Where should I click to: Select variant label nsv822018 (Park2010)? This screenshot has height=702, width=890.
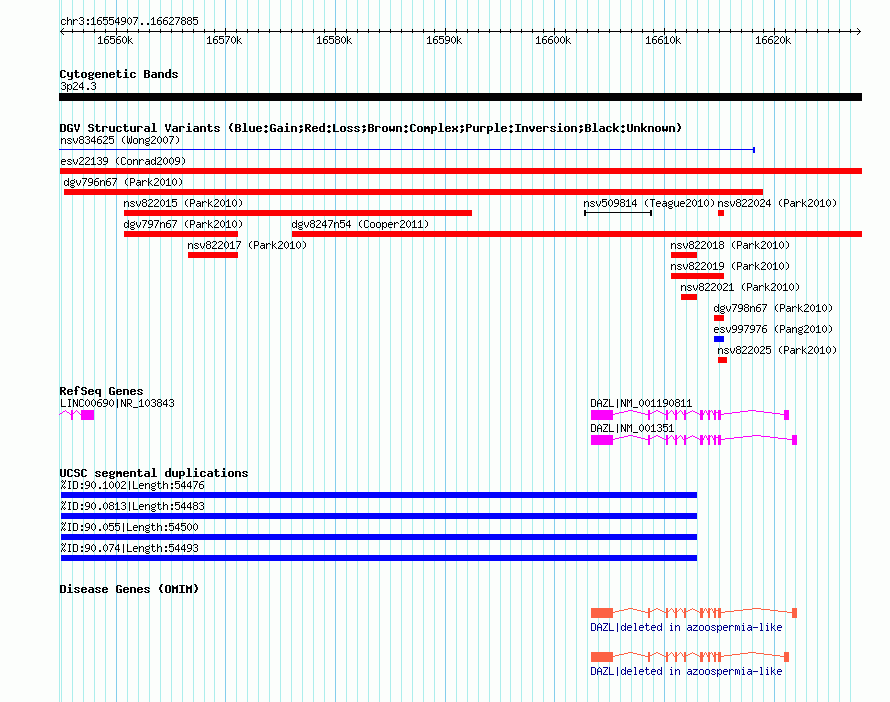730,245
